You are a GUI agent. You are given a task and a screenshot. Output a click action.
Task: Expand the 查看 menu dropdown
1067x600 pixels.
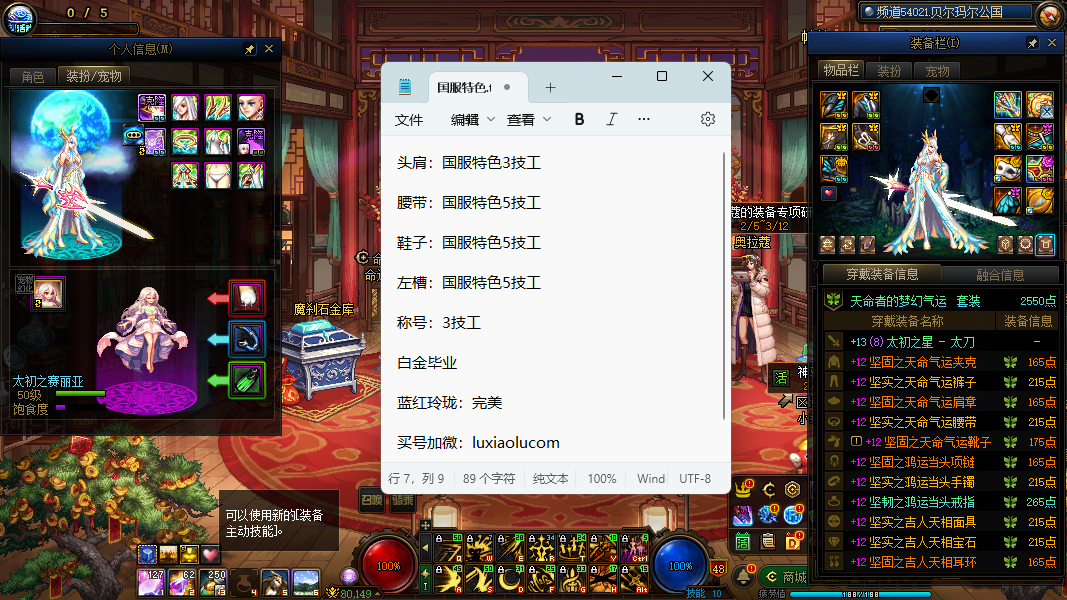click(x=529, y=119)
